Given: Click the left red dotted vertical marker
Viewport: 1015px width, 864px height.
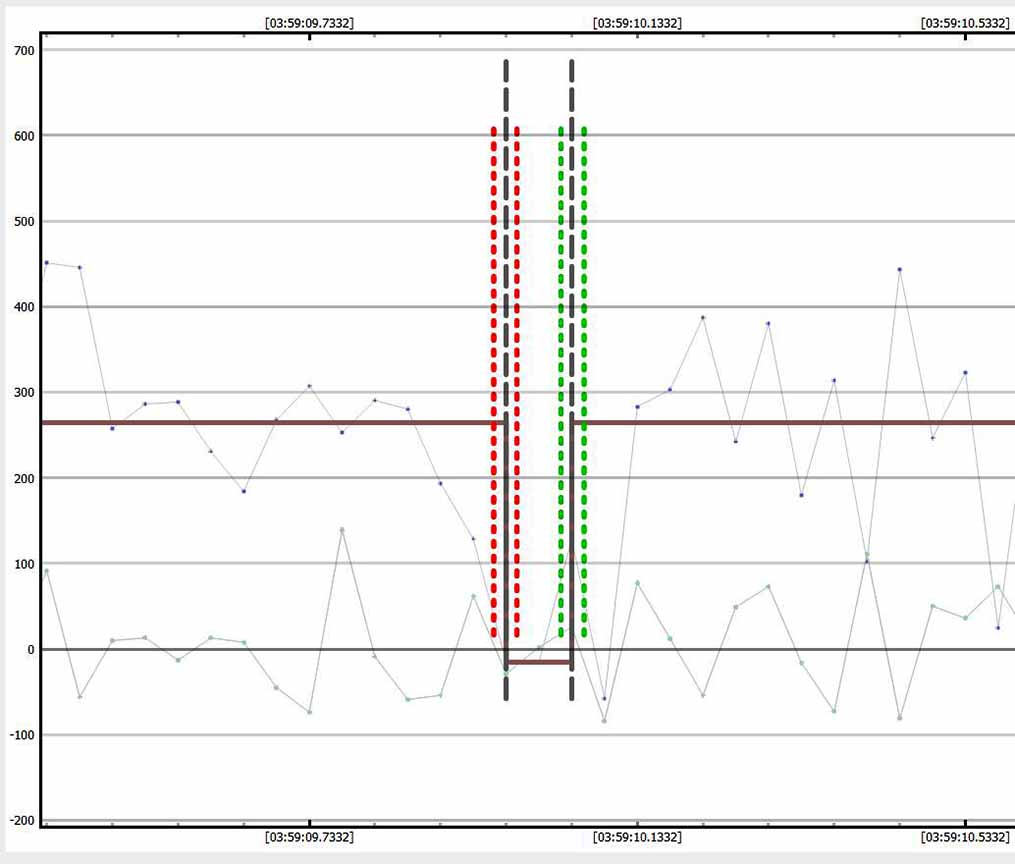Looking at the screenshot, I should tap(494, 380).
